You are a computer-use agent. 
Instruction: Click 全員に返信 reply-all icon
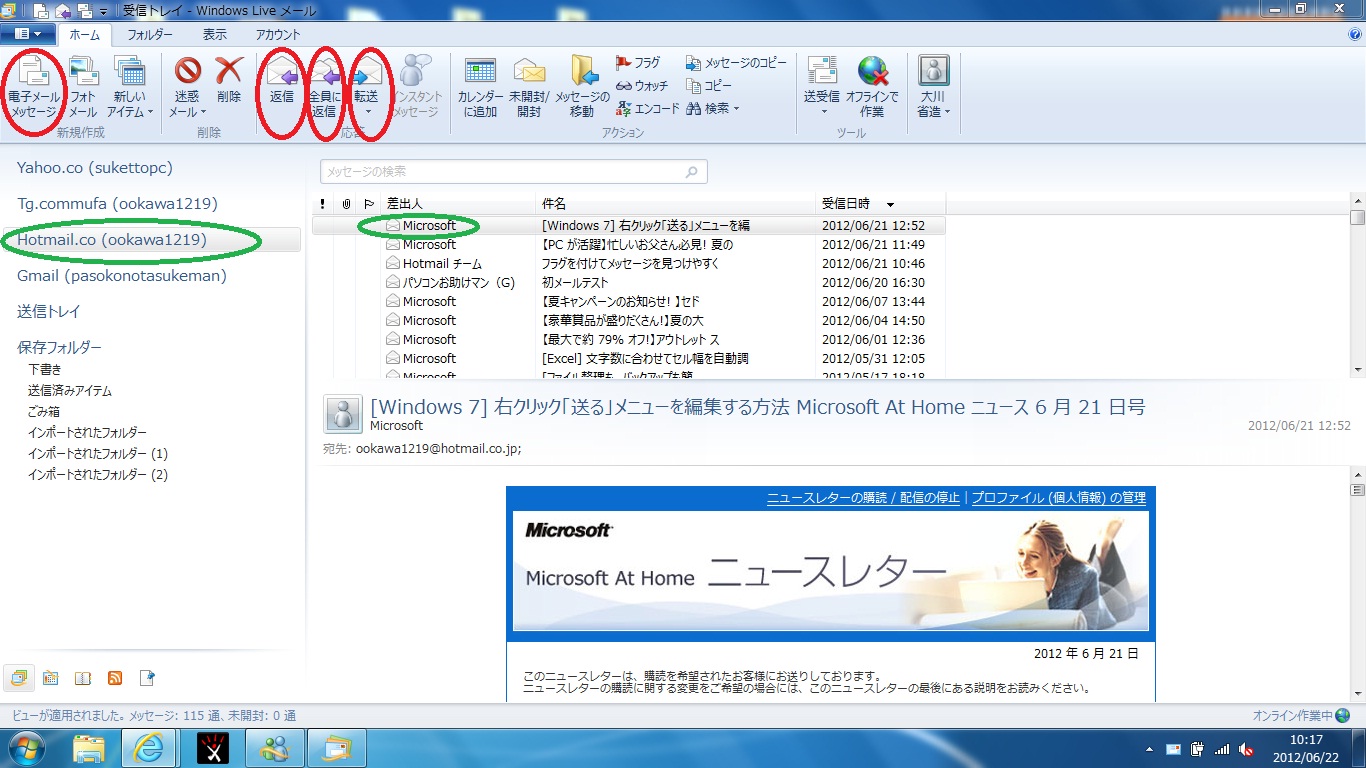[324, 87]
